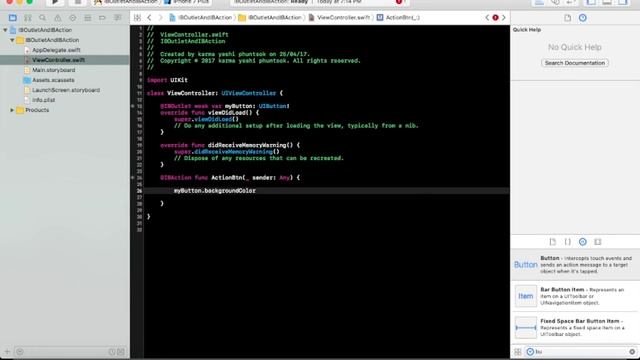Show the File Template library icon
Image resolution: width=640 pixels, height=360 pixels.
pyautogui.click(x=552, y=242)
